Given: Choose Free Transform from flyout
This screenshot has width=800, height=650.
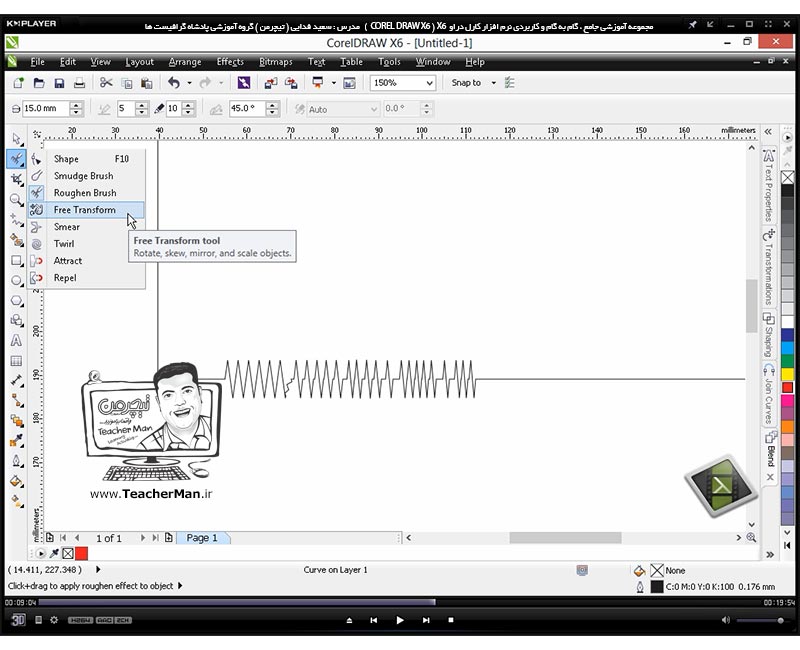Looking at the screenshot, I should tap(86, 210).
